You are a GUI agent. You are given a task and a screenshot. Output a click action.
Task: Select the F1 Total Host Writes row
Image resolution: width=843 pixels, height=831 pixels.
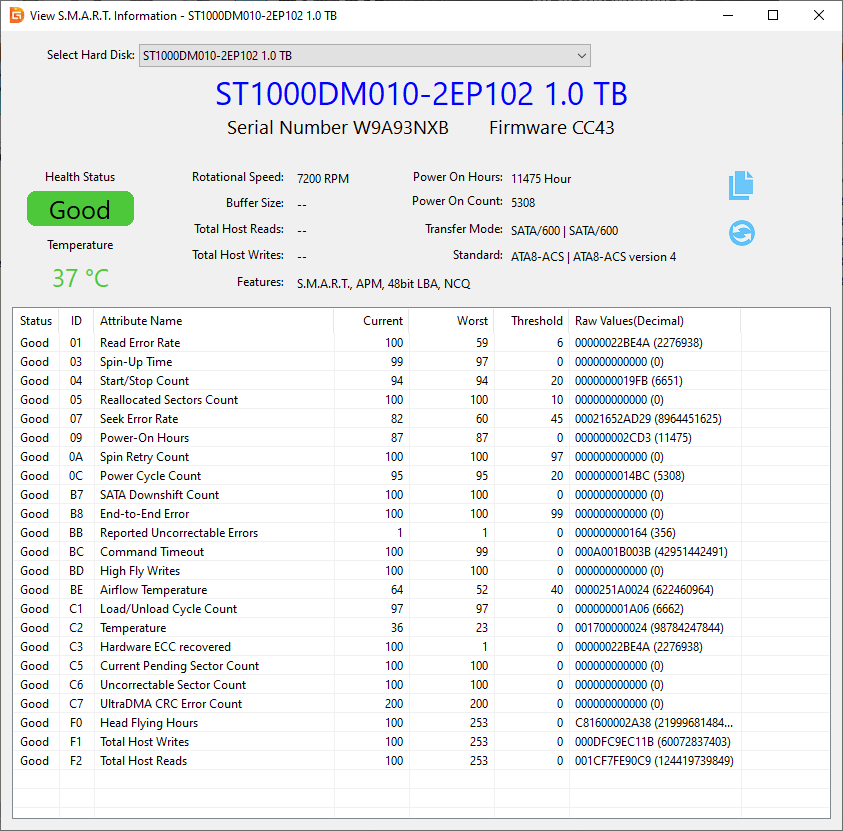(x=422, y=742)
